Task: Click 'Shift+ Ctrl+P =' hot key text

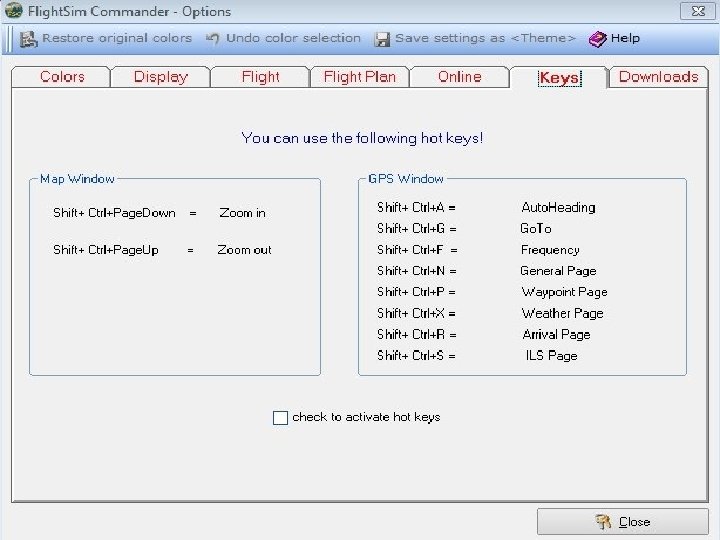Action: point(416,292)
